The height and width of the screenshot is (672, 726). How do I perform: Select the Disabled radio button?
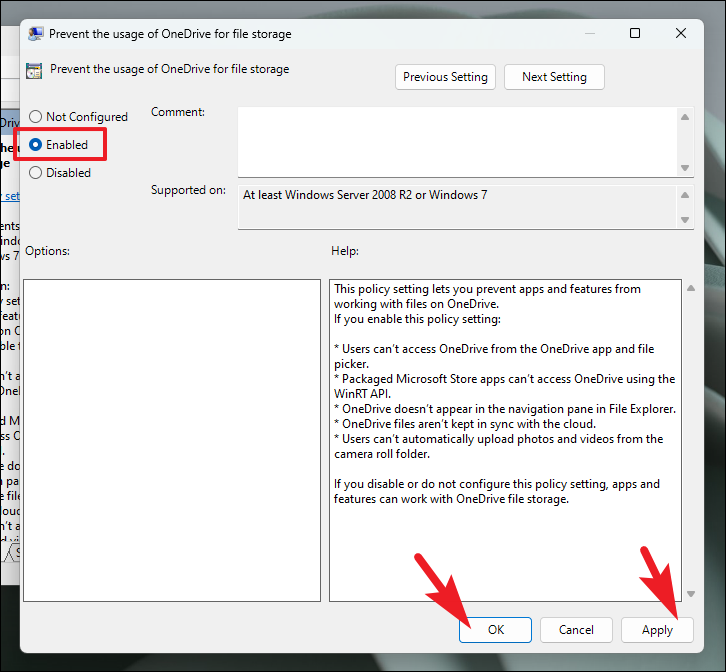(x=36, y=173)
